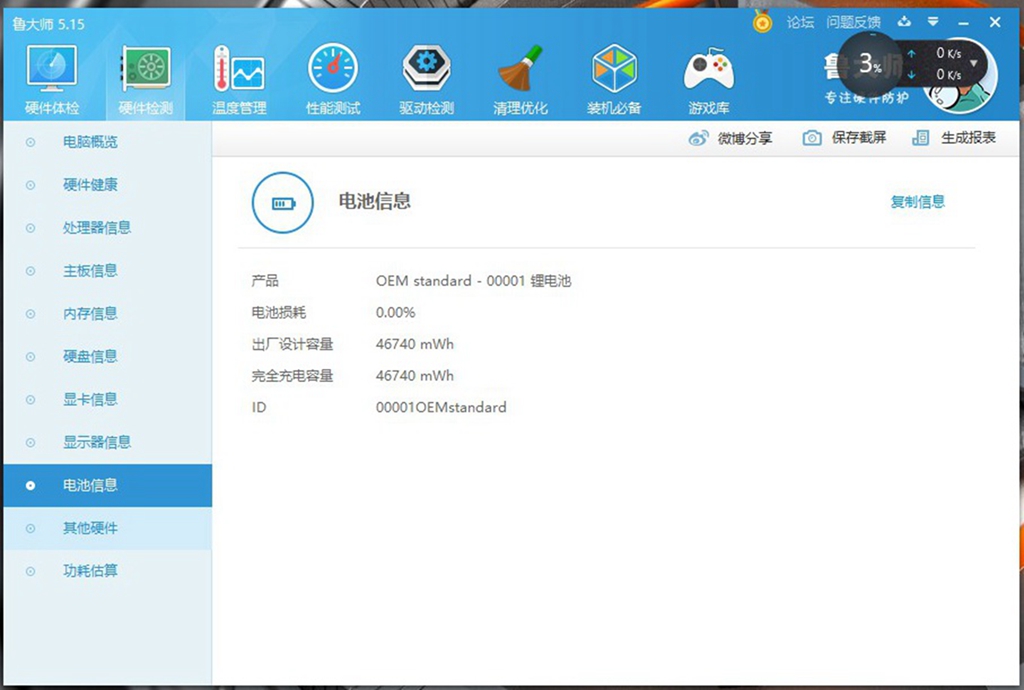The height and width of the screenshot is (690, 1024).
Task: Open 论坛 forum link
Action: 800,22
